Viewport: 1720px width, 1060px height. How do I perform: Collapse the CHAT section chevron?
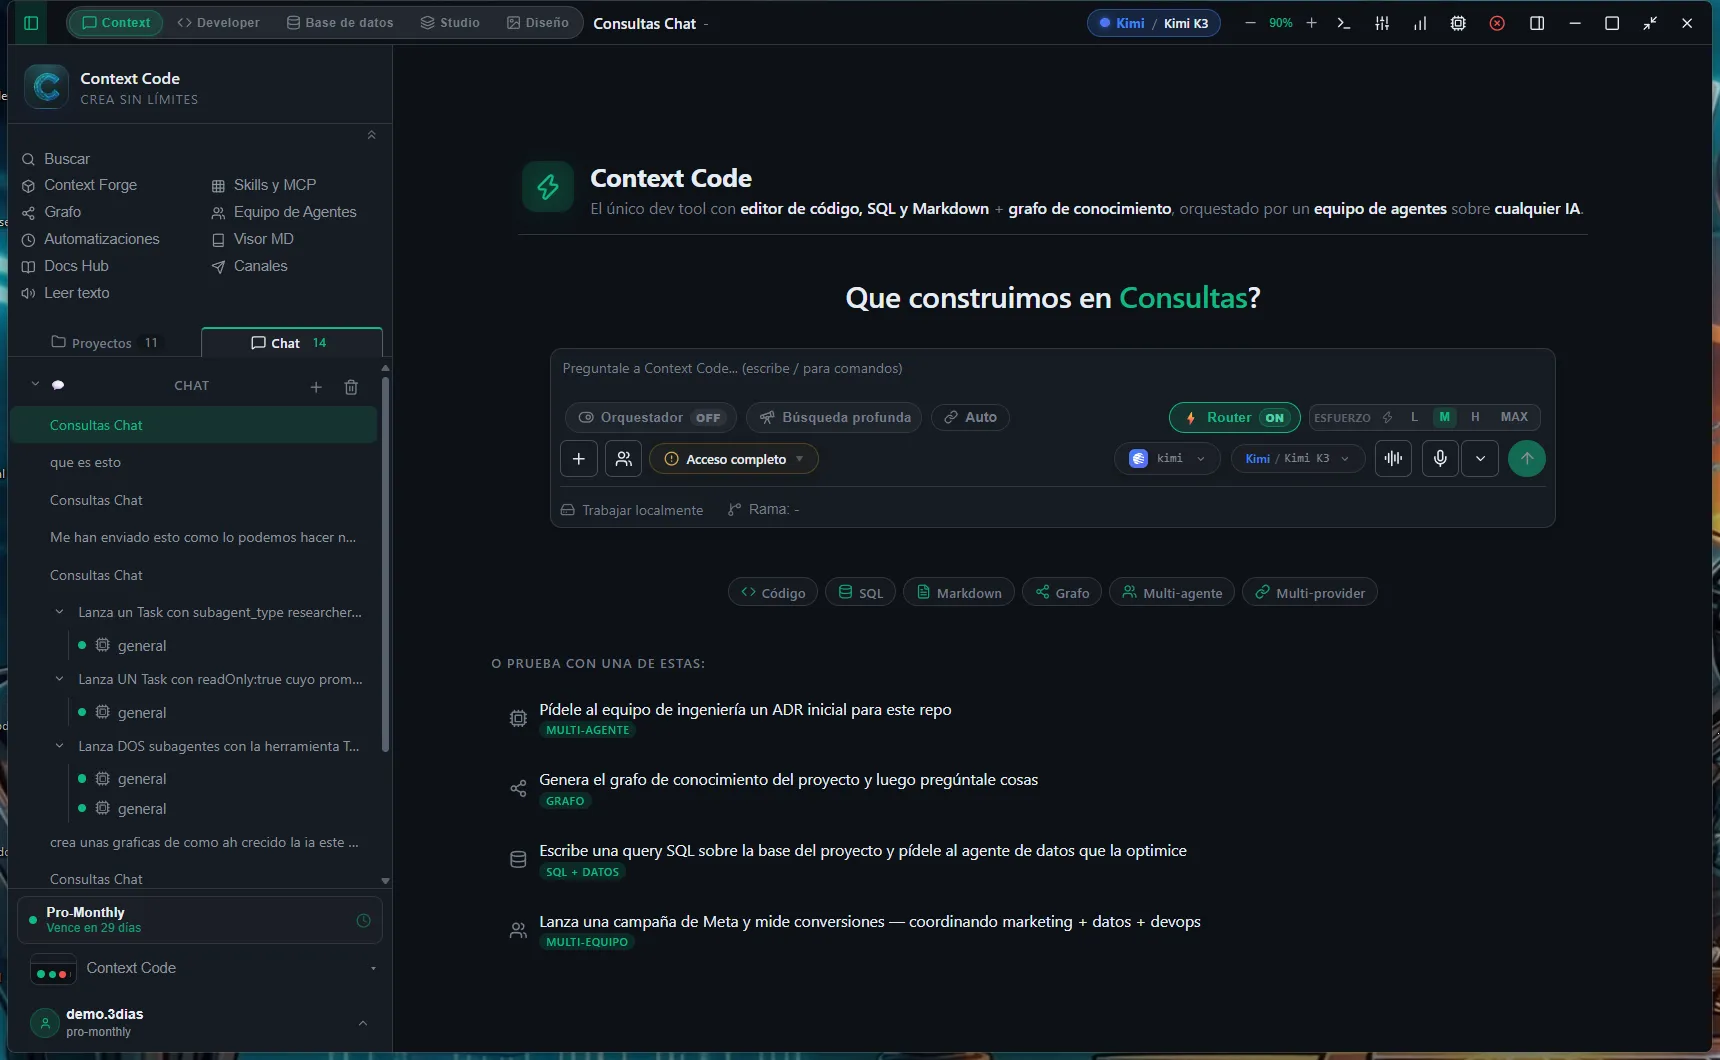pos(35,384)
